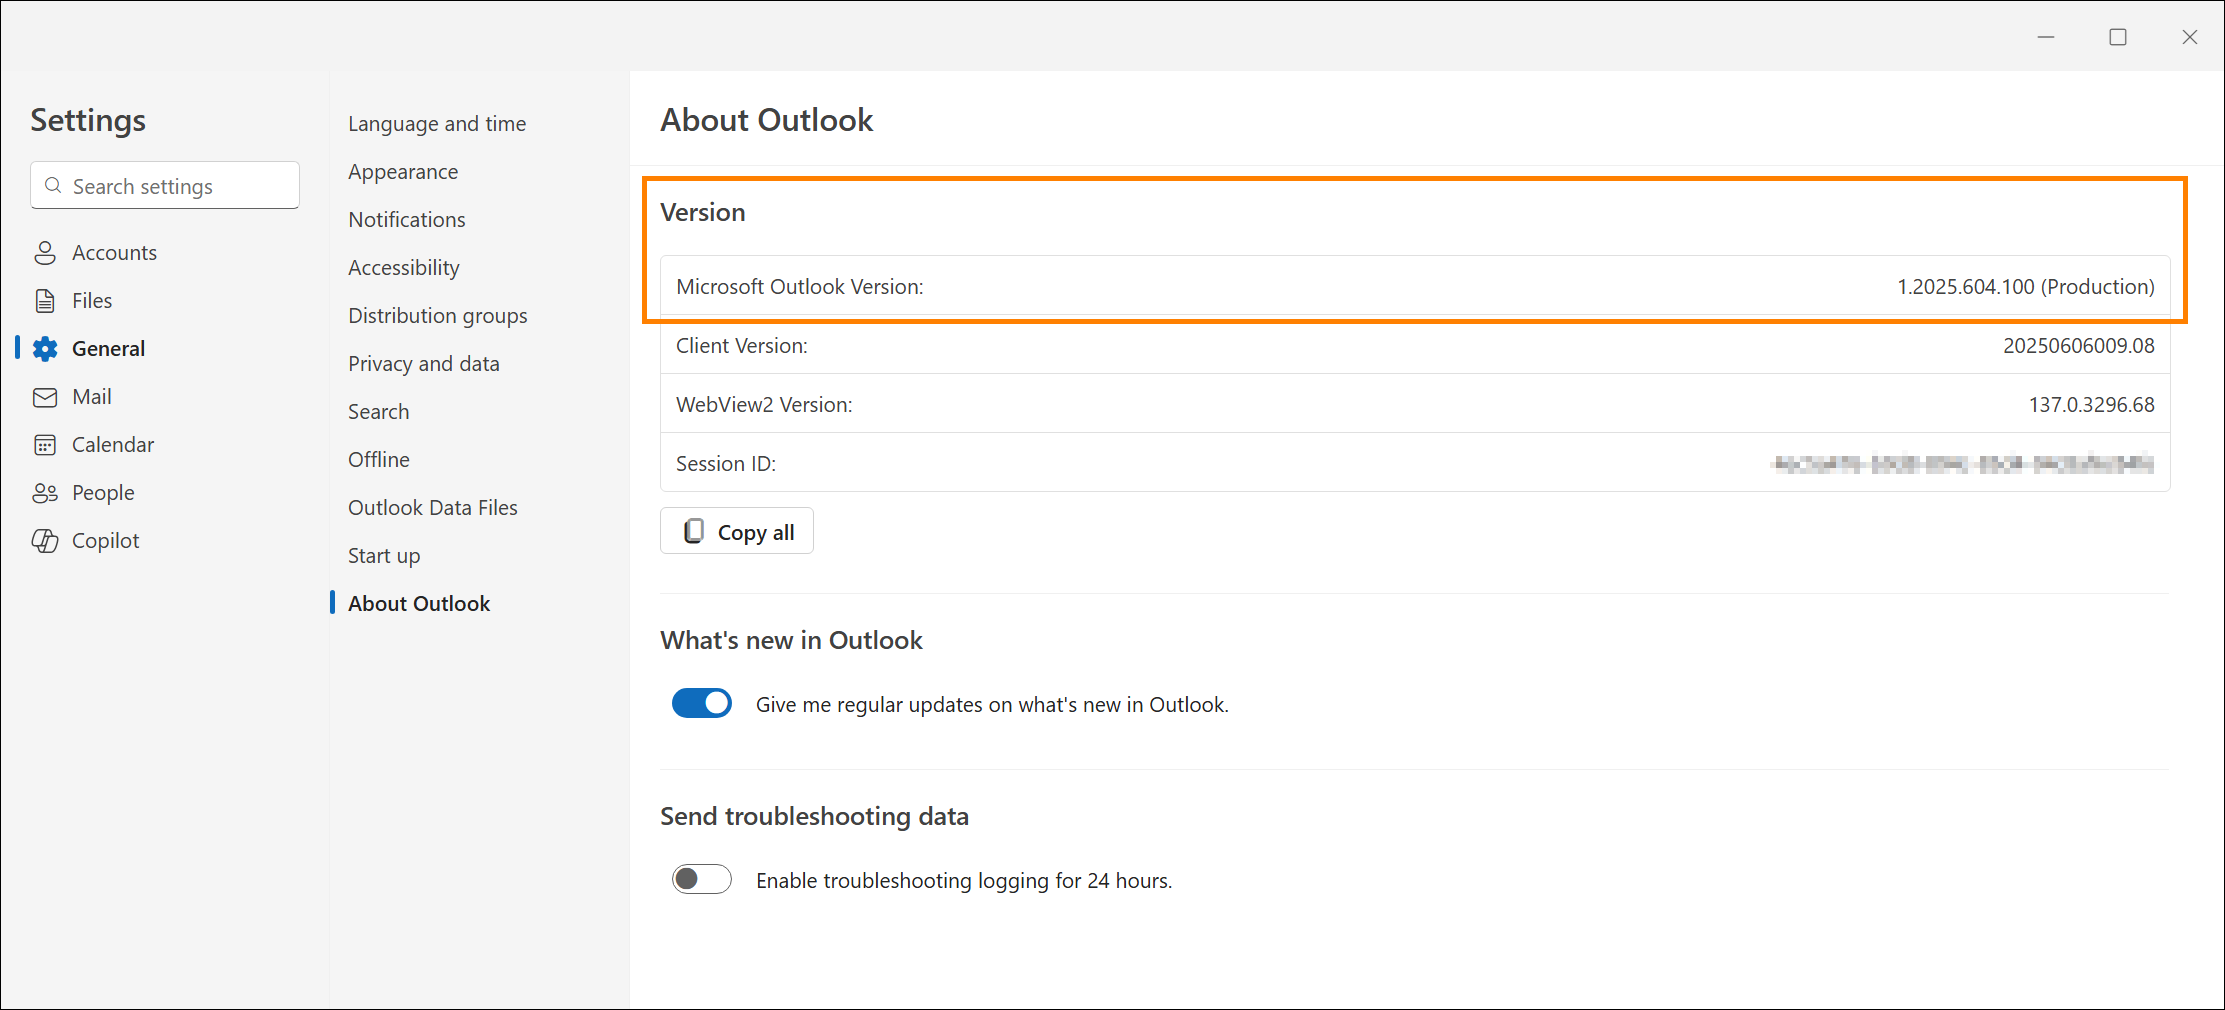Open Distribution groups page
Screen dimensions: 2225x1010
(x=438, y=316)
